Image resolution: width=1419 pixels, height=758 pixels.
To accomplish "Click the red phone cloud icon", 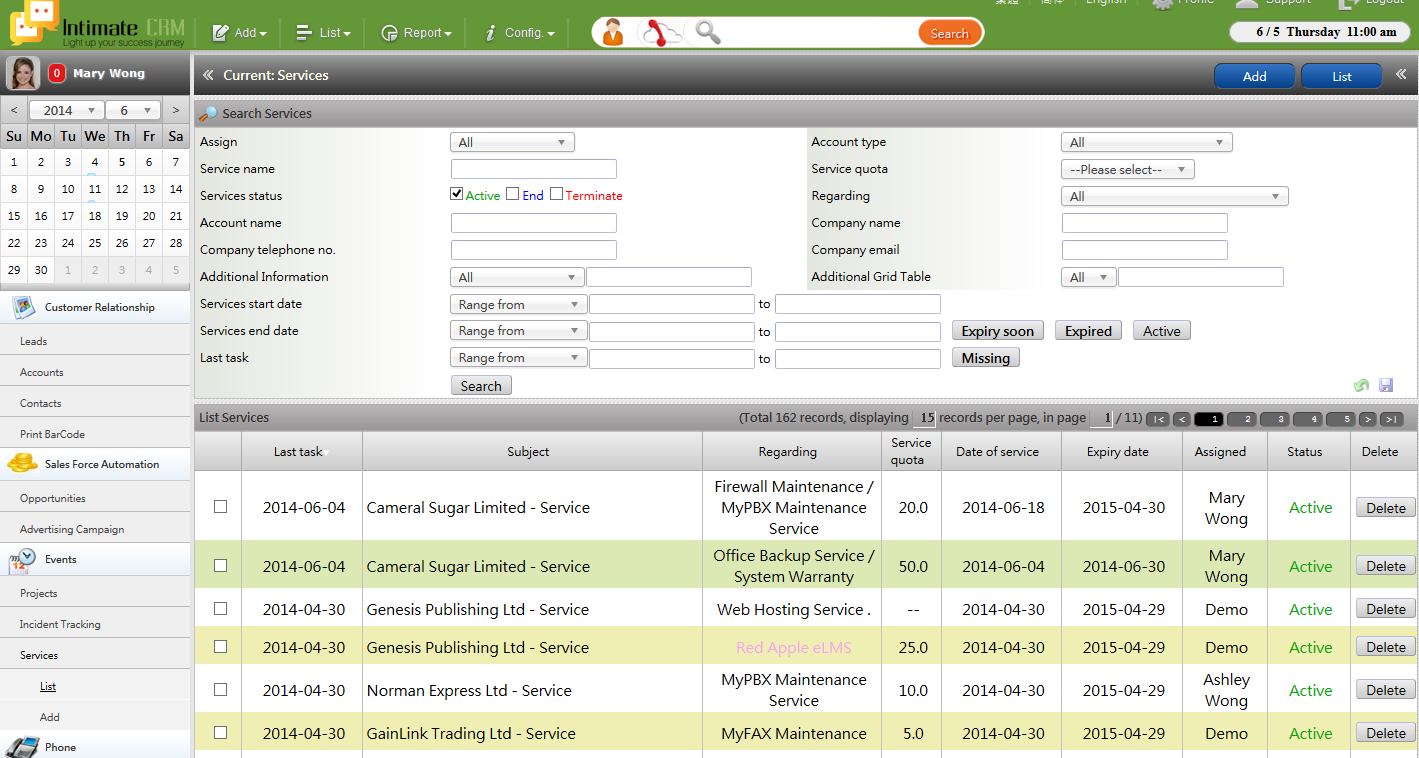I will click(661, 33).
